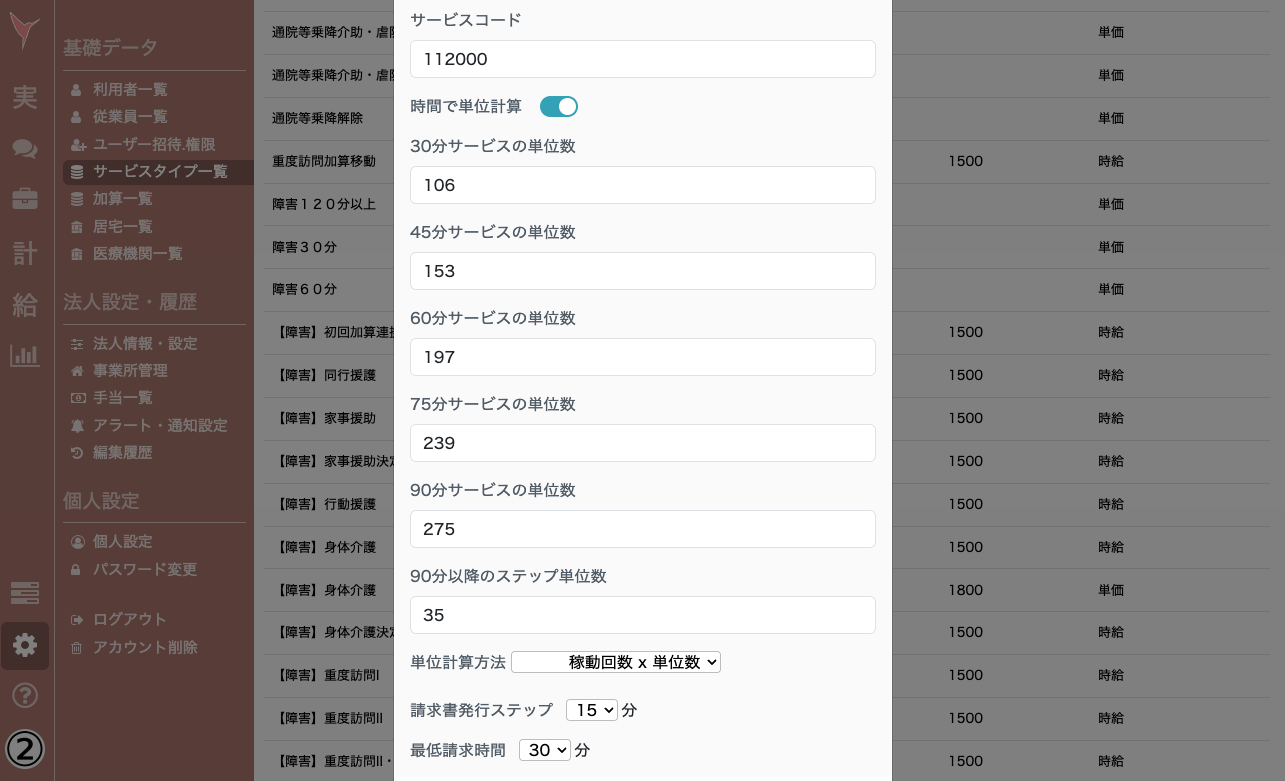The height and width of the screenshot is (781, 1285).
Task: Click the briefcase icon in left rail
Action: [23, 201]
